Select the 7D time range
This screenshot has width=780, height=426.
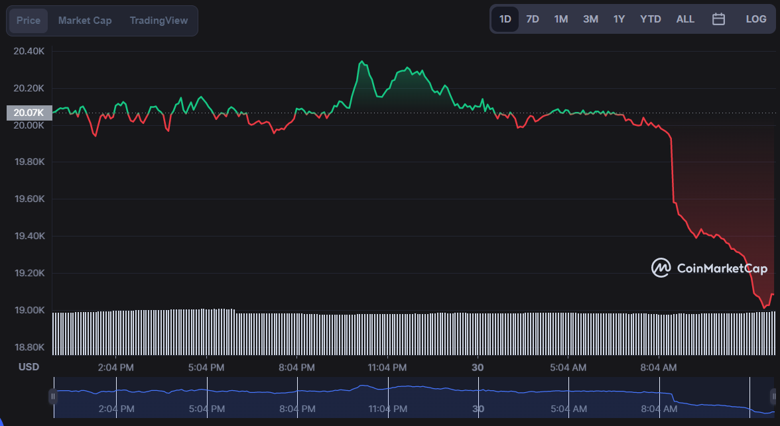tap(533, 19)
